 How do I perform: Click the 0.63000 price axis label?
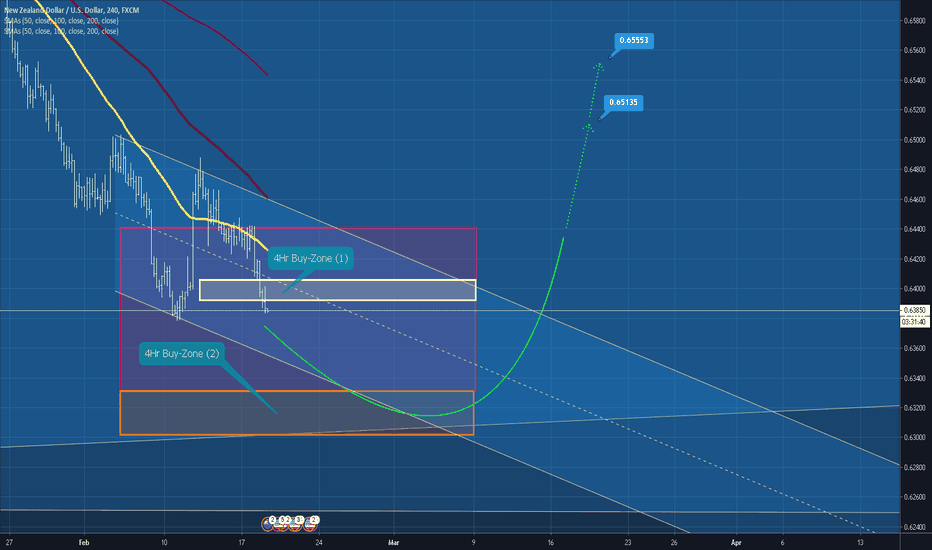914,437
